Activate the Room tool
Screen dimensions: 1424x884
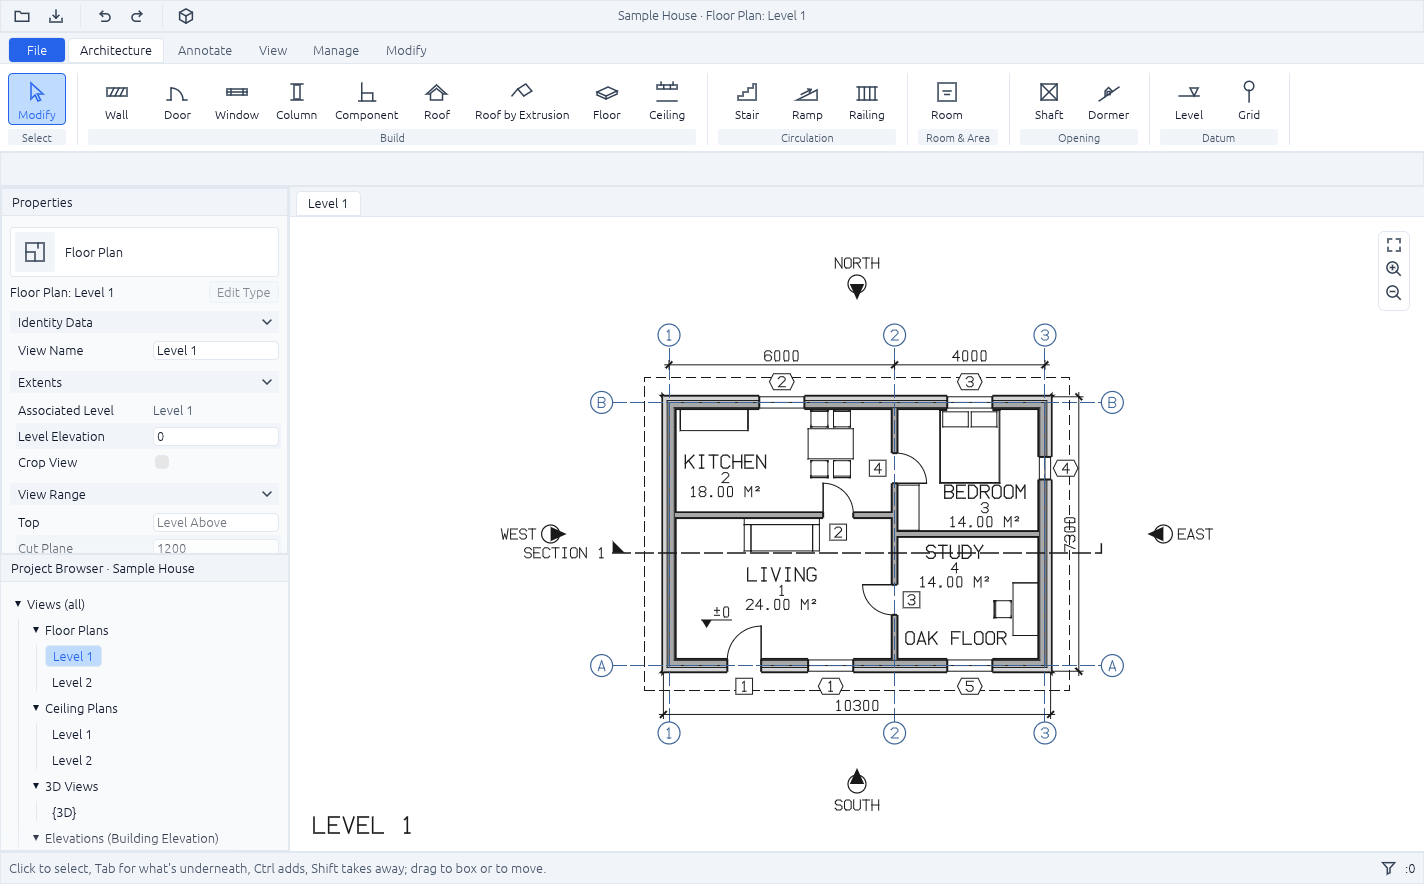[947, 100]
